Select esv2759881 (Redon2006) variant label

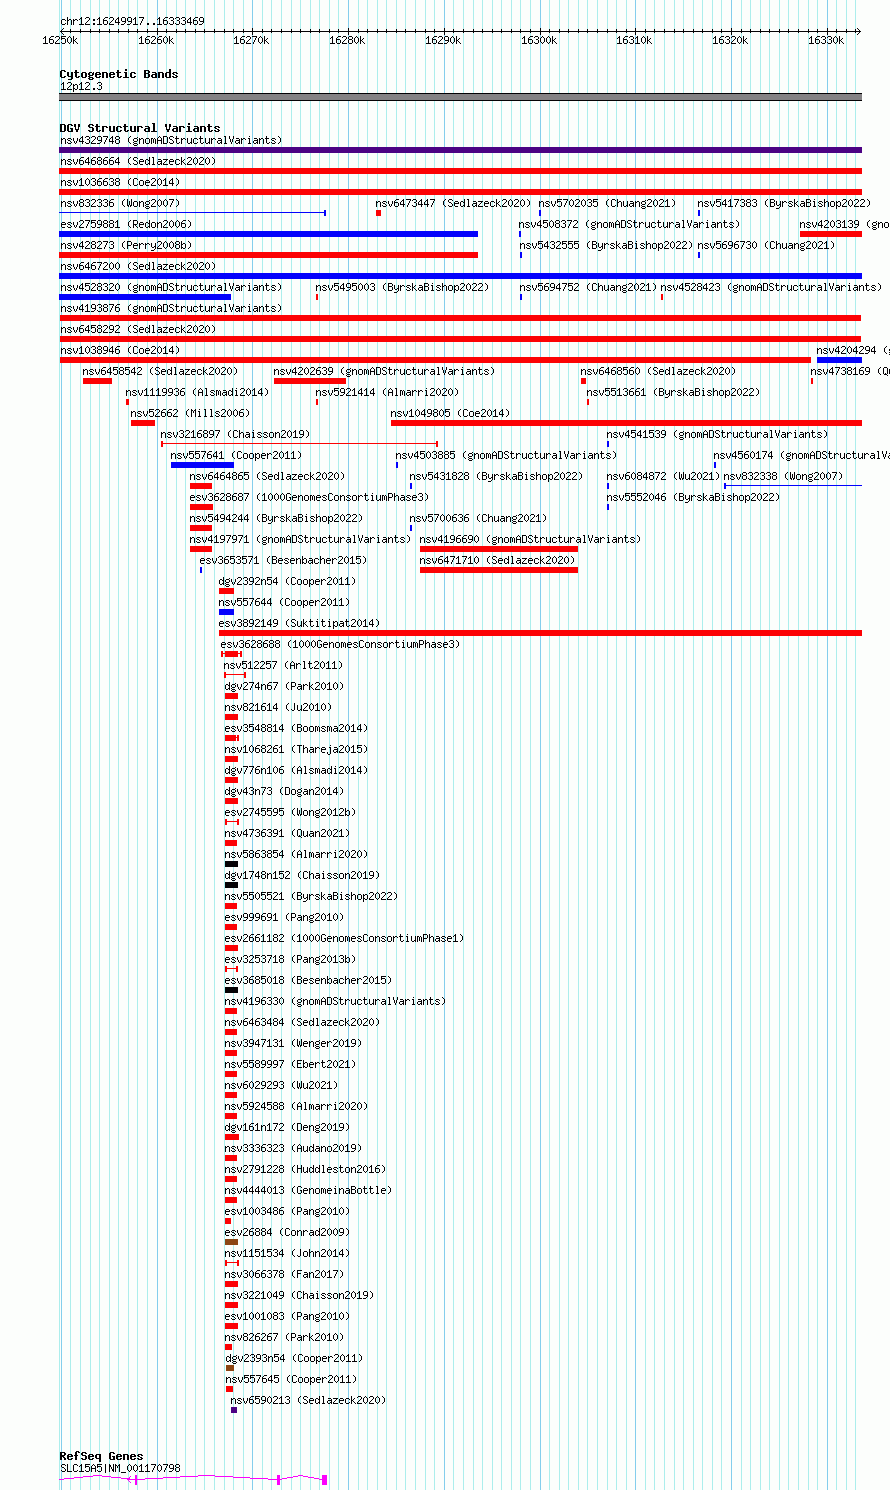126,224
